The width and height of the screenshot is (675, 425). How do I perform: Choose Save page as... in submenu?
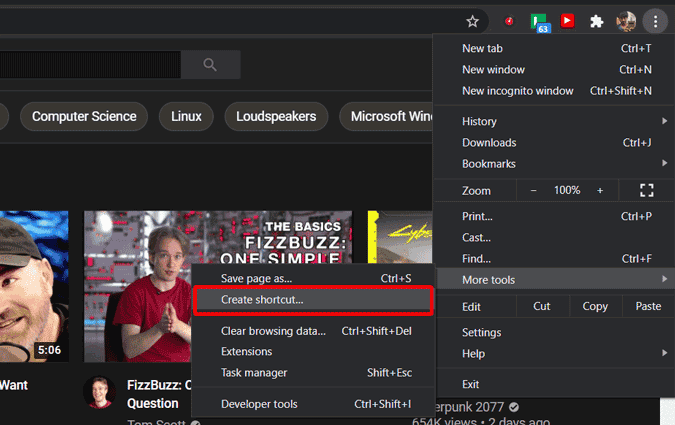pyautogui.click(x=313, y=278)
